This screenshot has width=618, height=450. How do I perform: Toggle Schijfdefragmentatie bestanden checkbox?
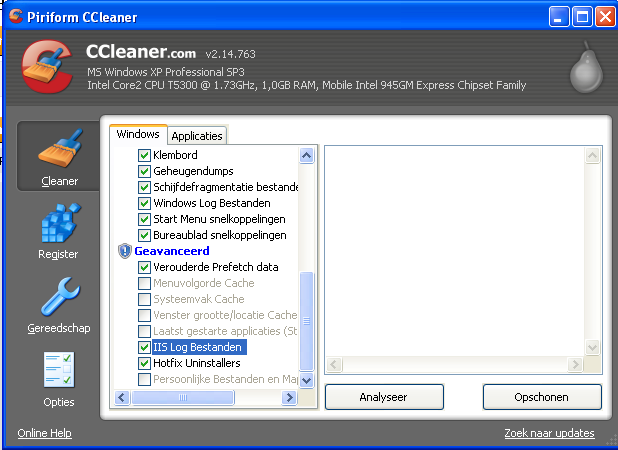pyautogui.click(x=144, y=187)
